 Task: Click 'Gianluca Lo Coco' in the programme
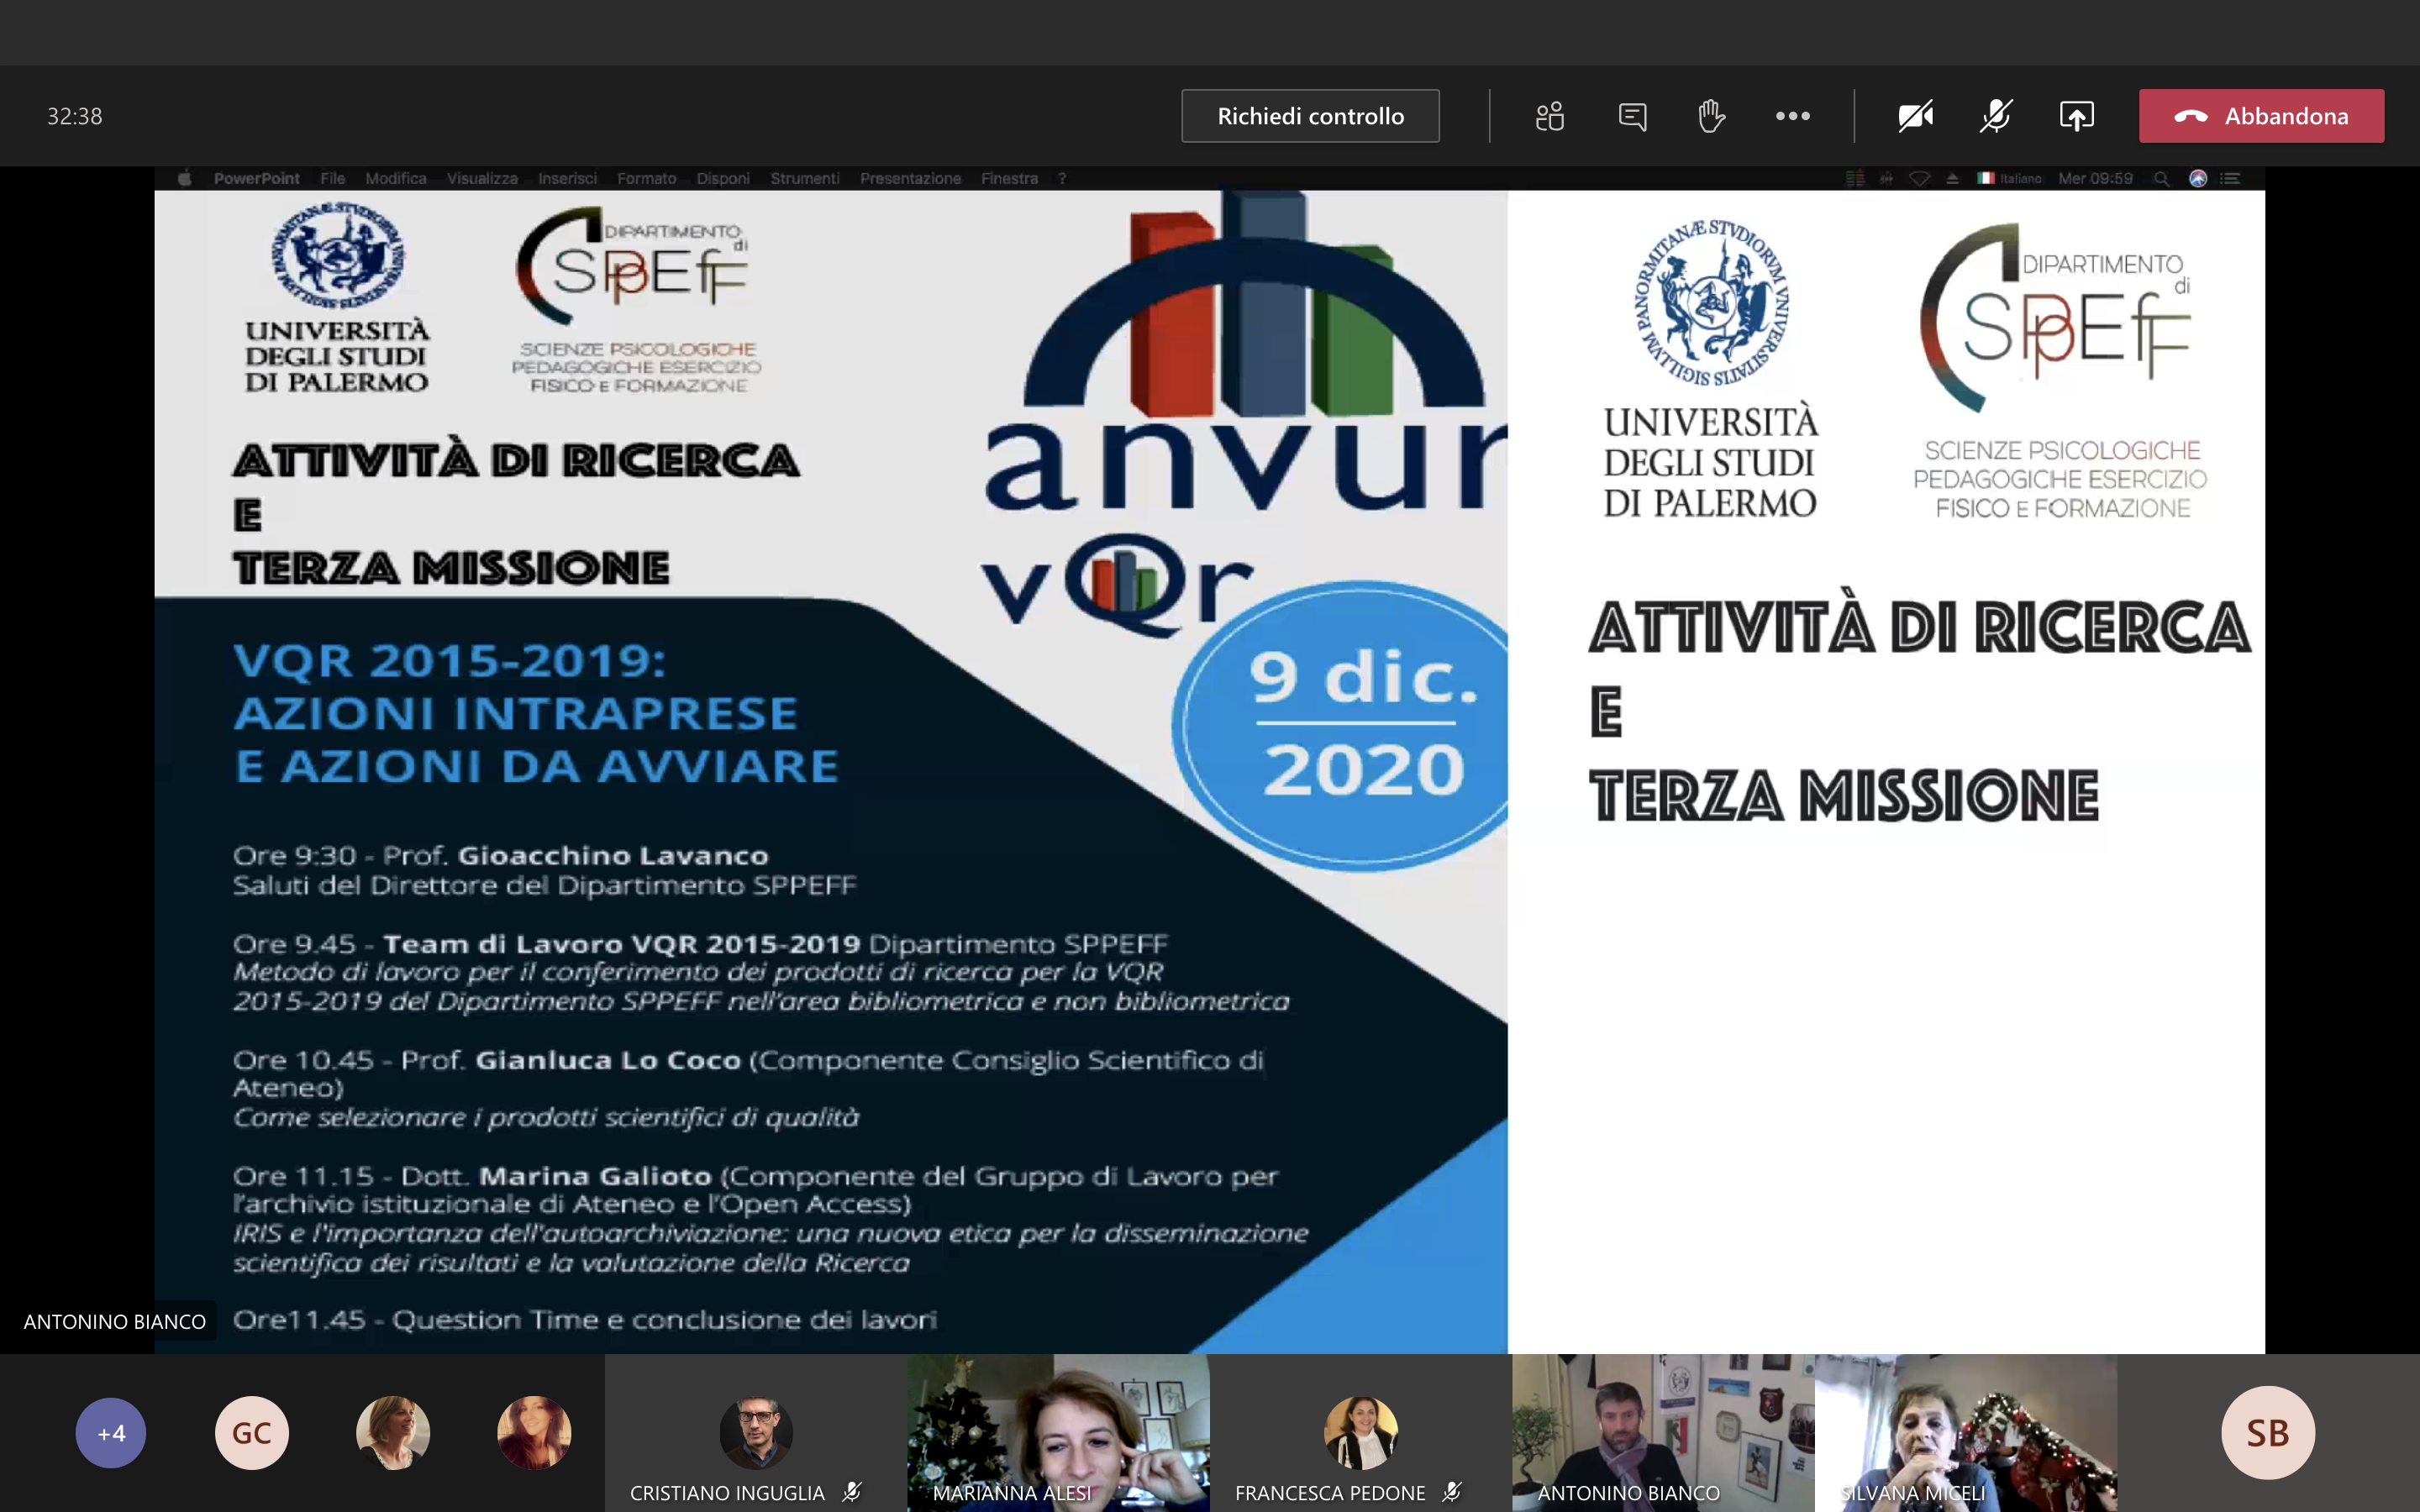[x=608, y=1060]
